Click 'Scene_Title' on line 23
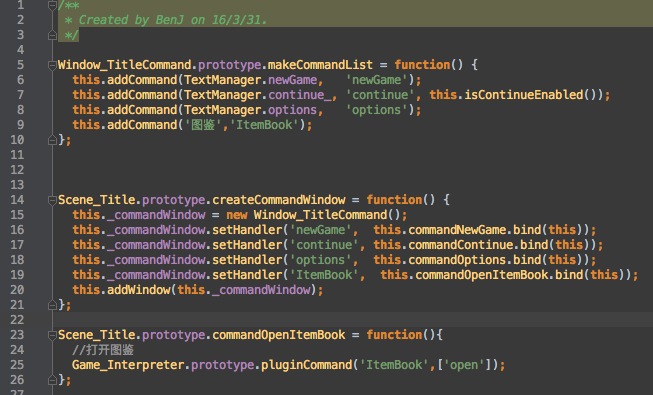 tap(97, 335)
